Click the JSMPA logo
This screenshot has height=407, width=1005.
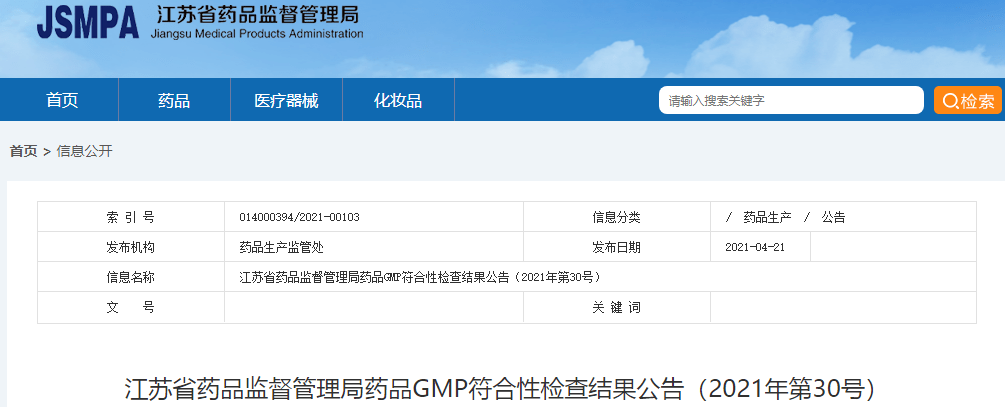pos(88,24)
